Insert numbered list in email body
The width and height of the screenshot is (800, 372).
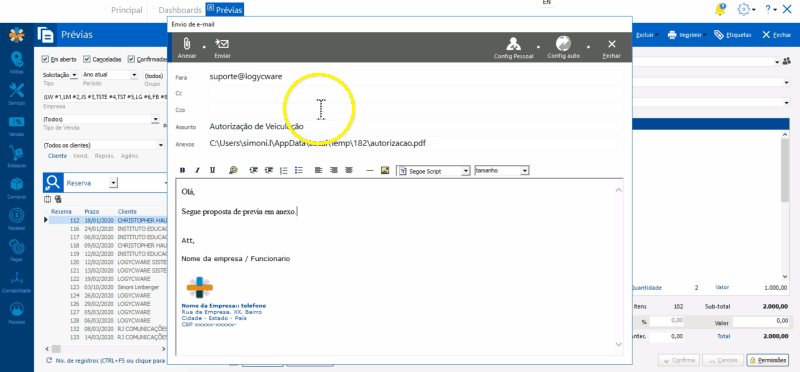click(x=284, y=170)
